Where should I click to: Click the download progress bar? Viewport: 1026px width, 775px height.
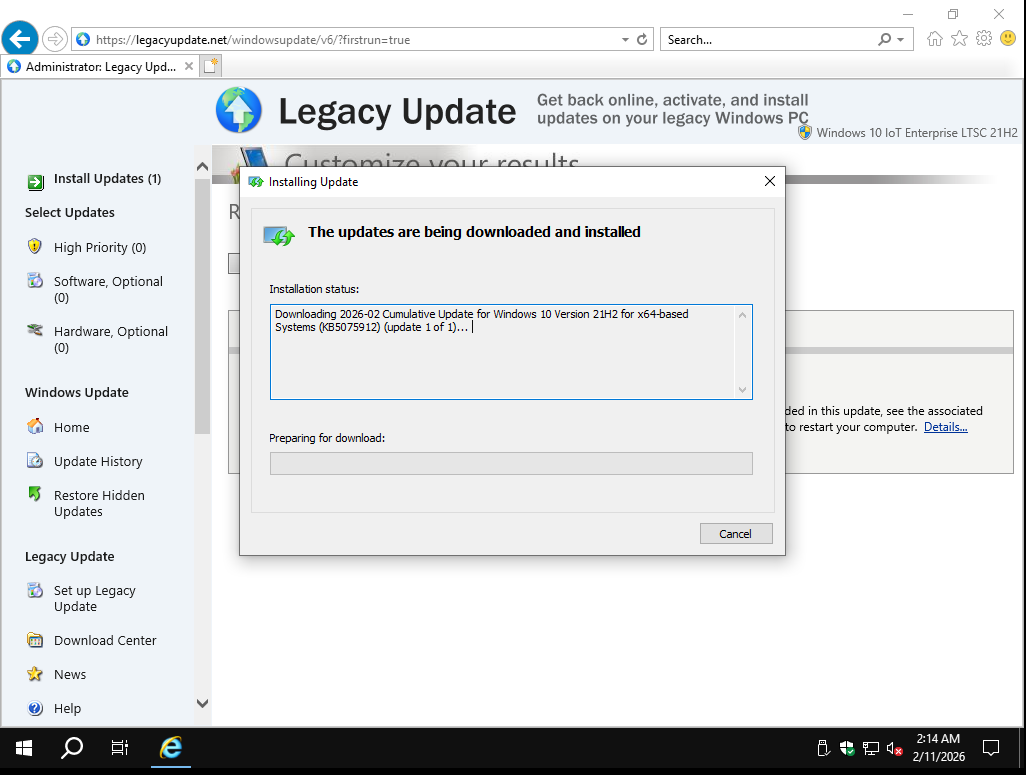tap(511, 463)
